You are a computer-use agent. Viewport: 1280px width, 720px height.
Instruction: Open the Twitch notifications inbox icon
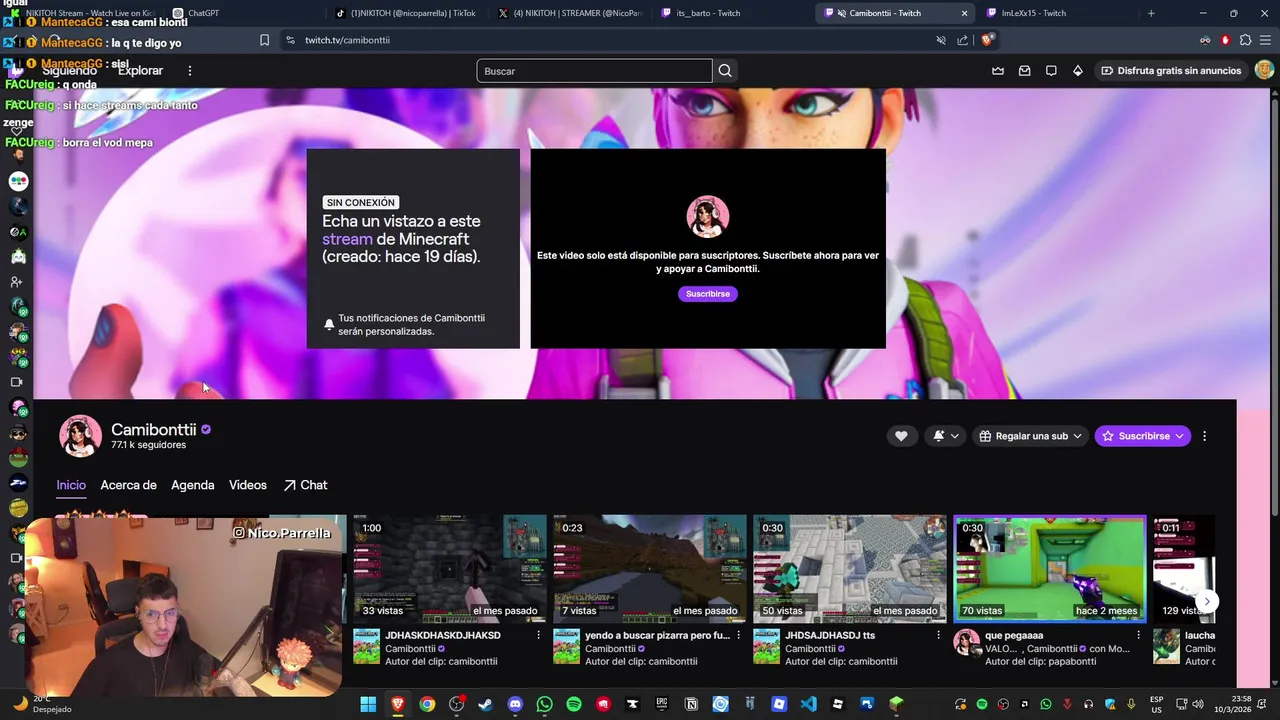pyautogui.click(x=1024, y=71)
